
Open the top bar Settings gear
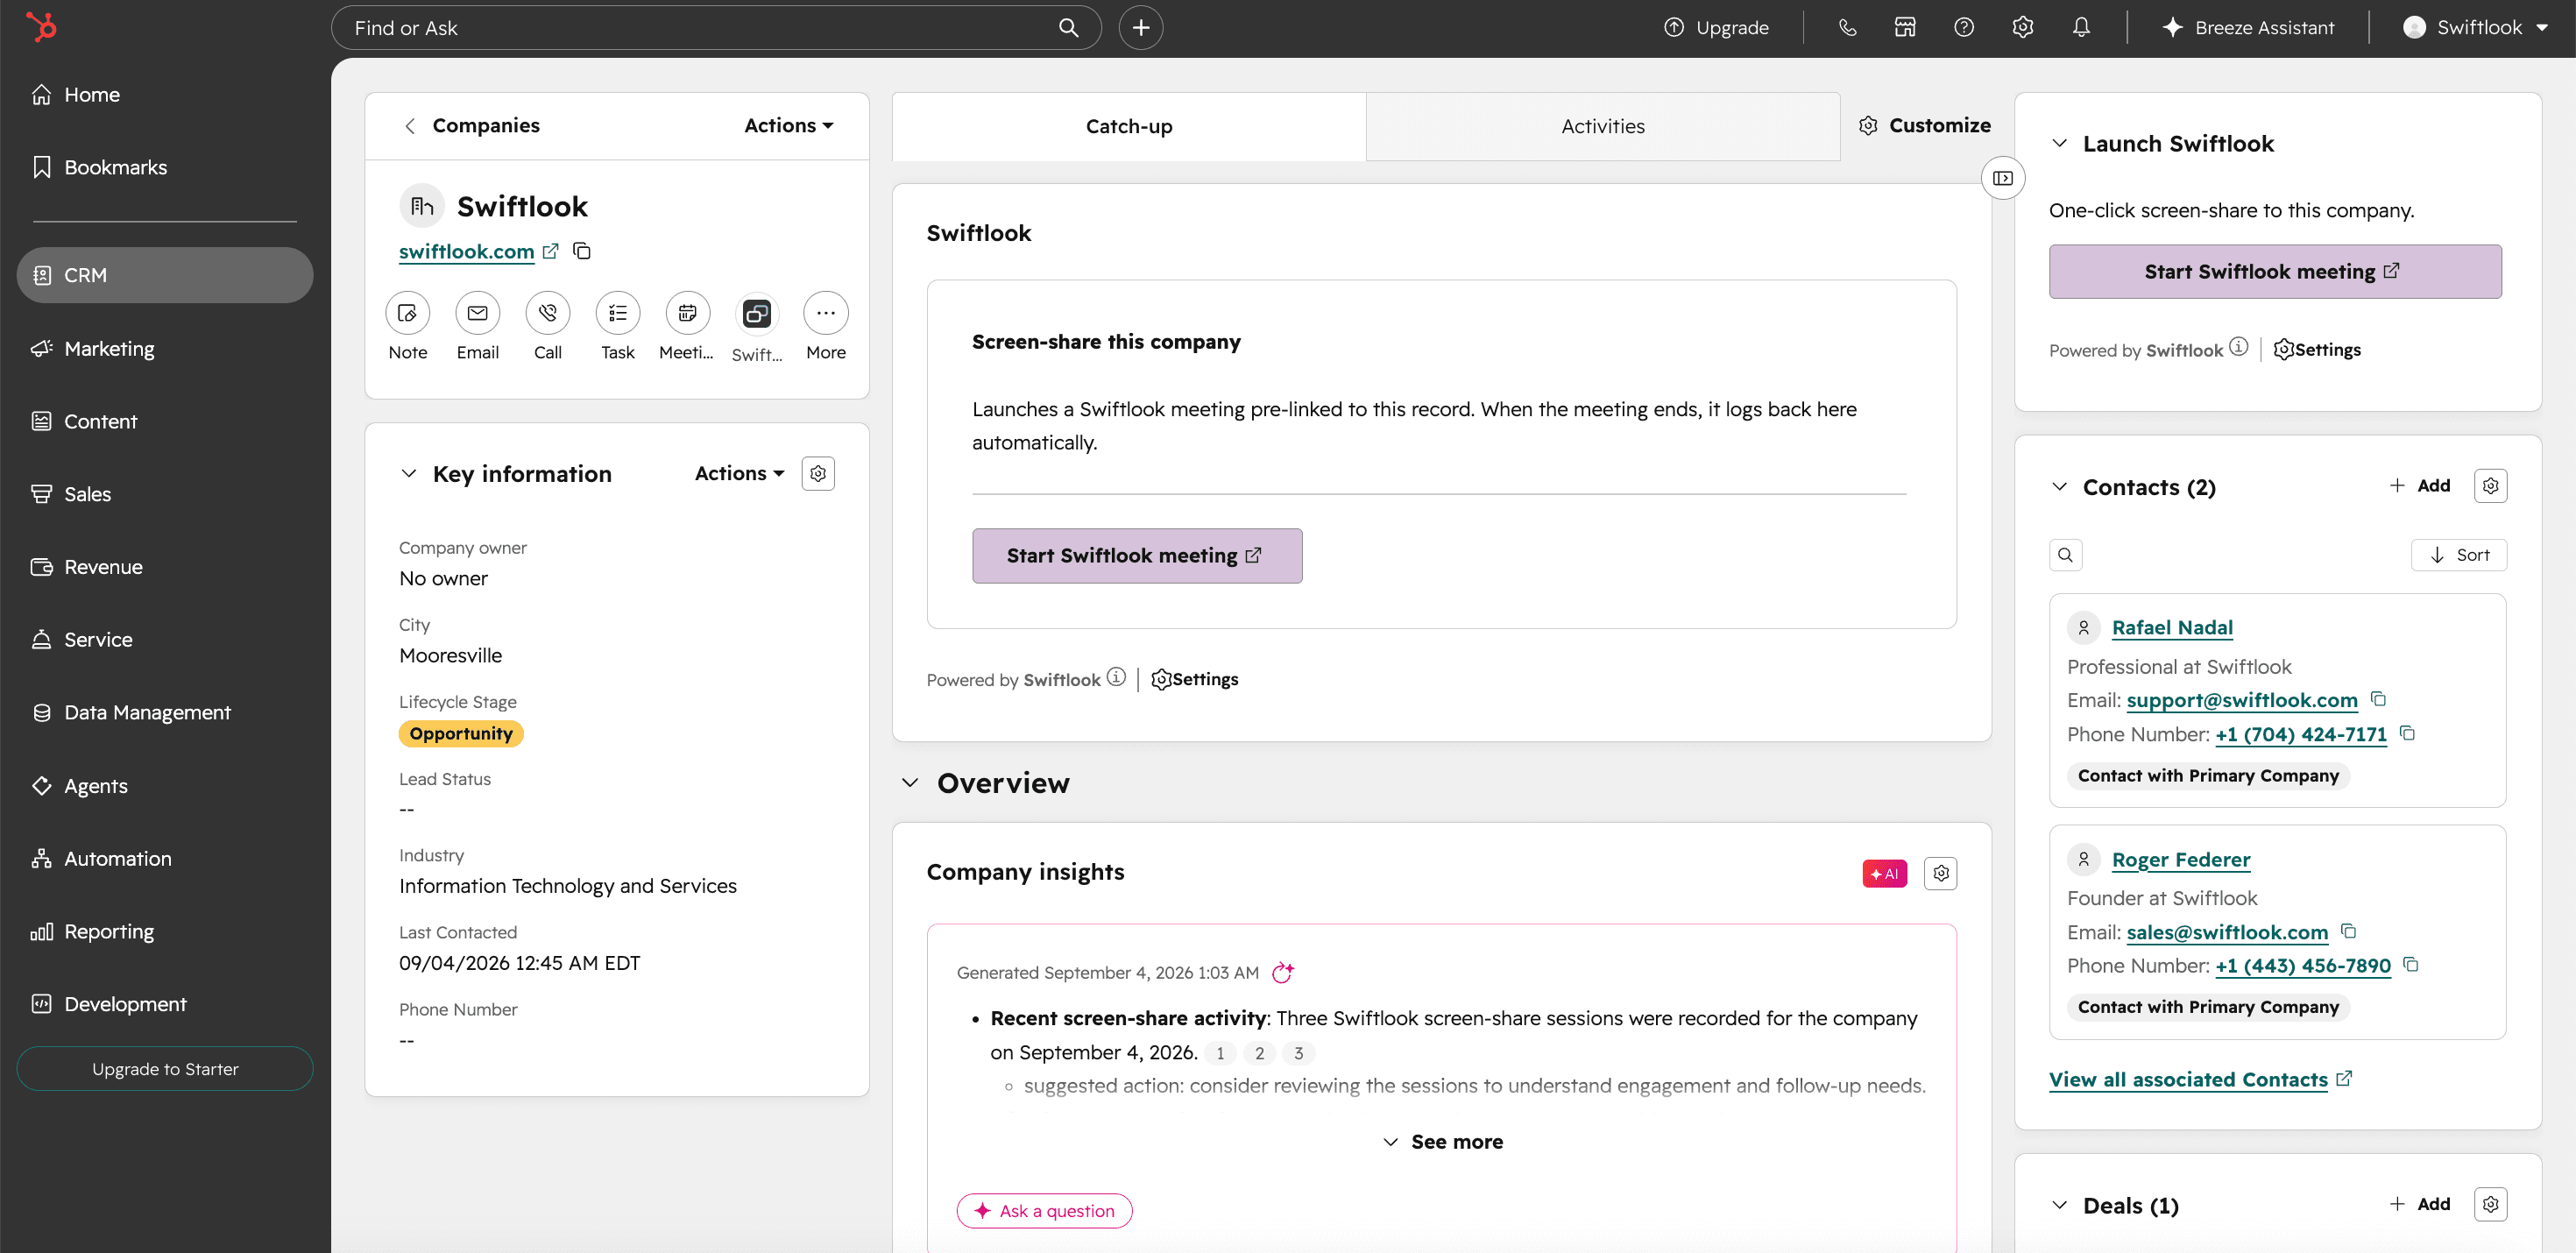[2023, 28]
